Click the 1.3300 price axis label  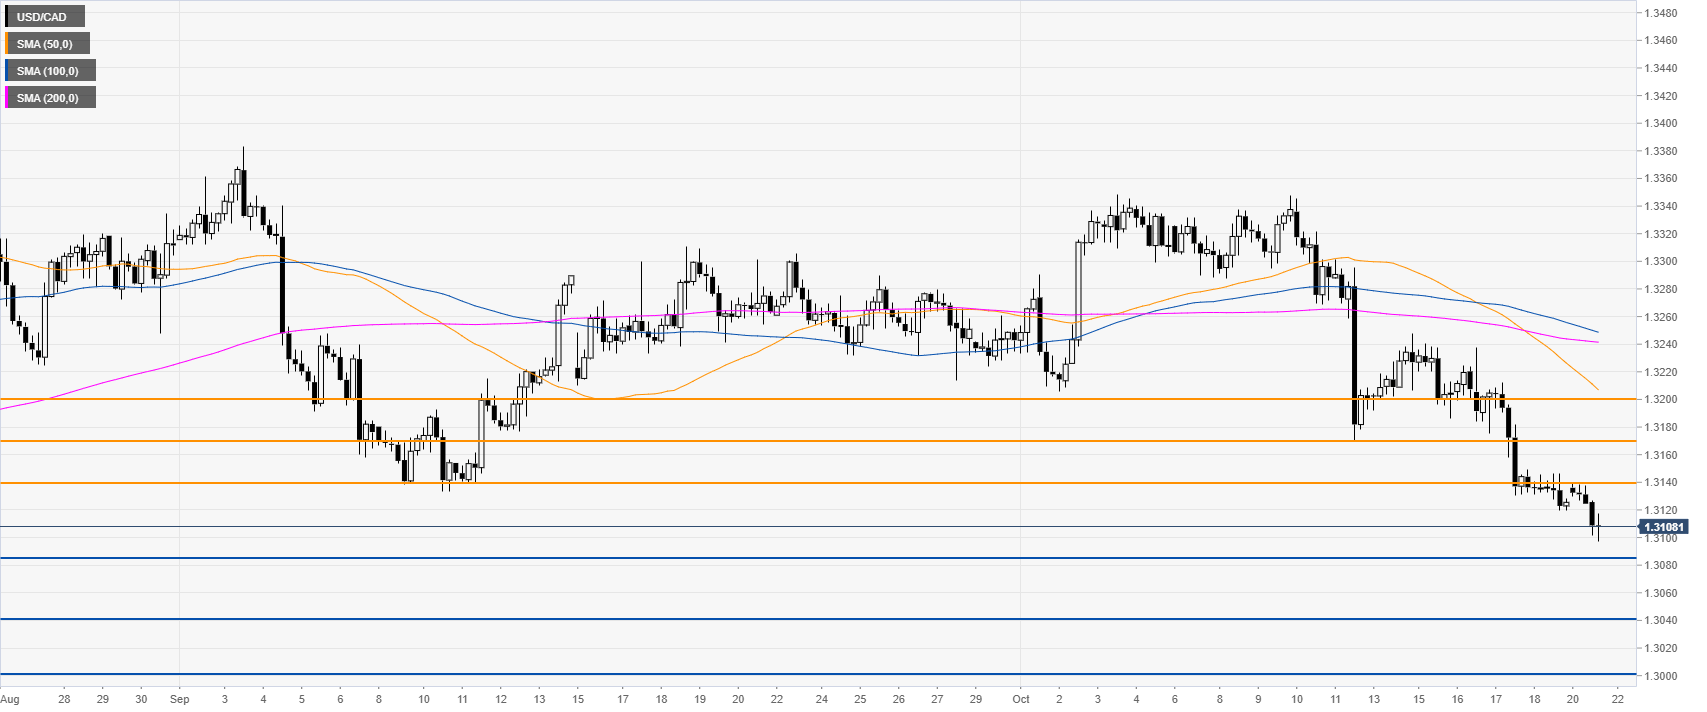click(1661, 261)
